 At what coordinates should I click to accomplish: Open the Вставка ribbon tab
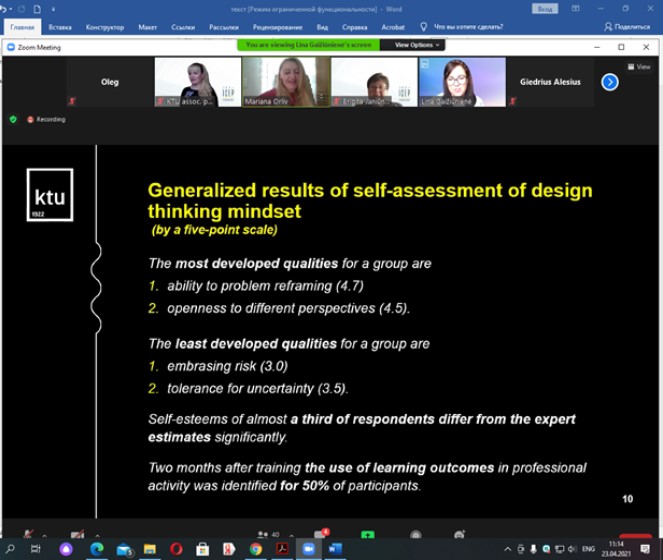(x=59, y=27)
